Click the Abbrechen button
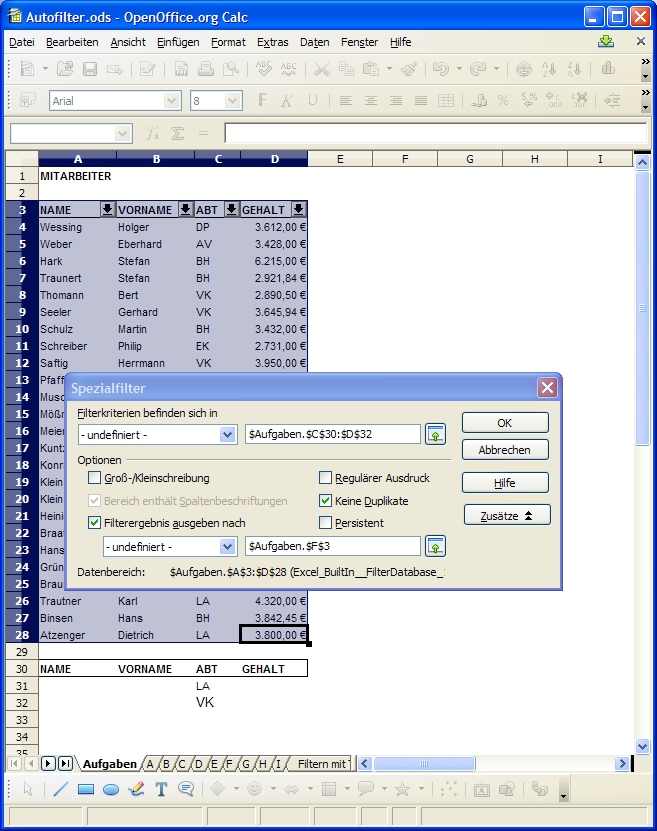The height and width of the screenshot is (831, 657). [504, 450]
